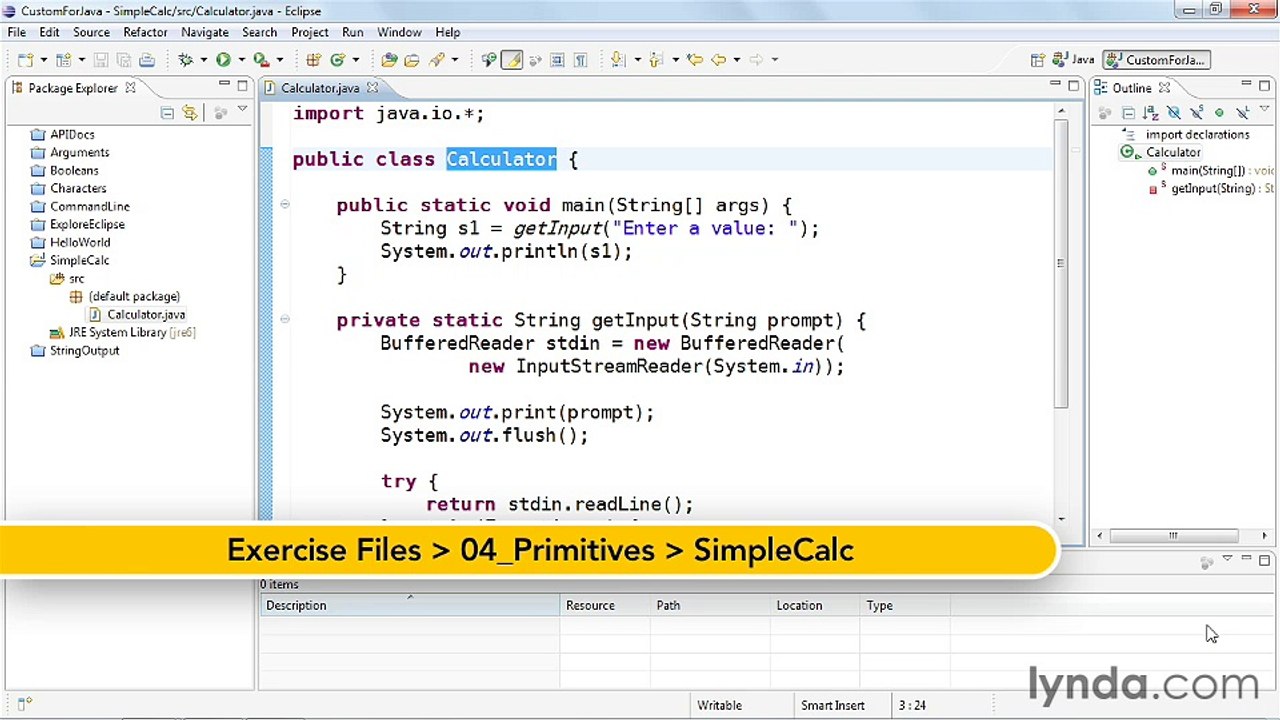Viewport: 1280px width, 720px height.
Task: Click Last Edit Location arrow icon
Action: [696, 60]
